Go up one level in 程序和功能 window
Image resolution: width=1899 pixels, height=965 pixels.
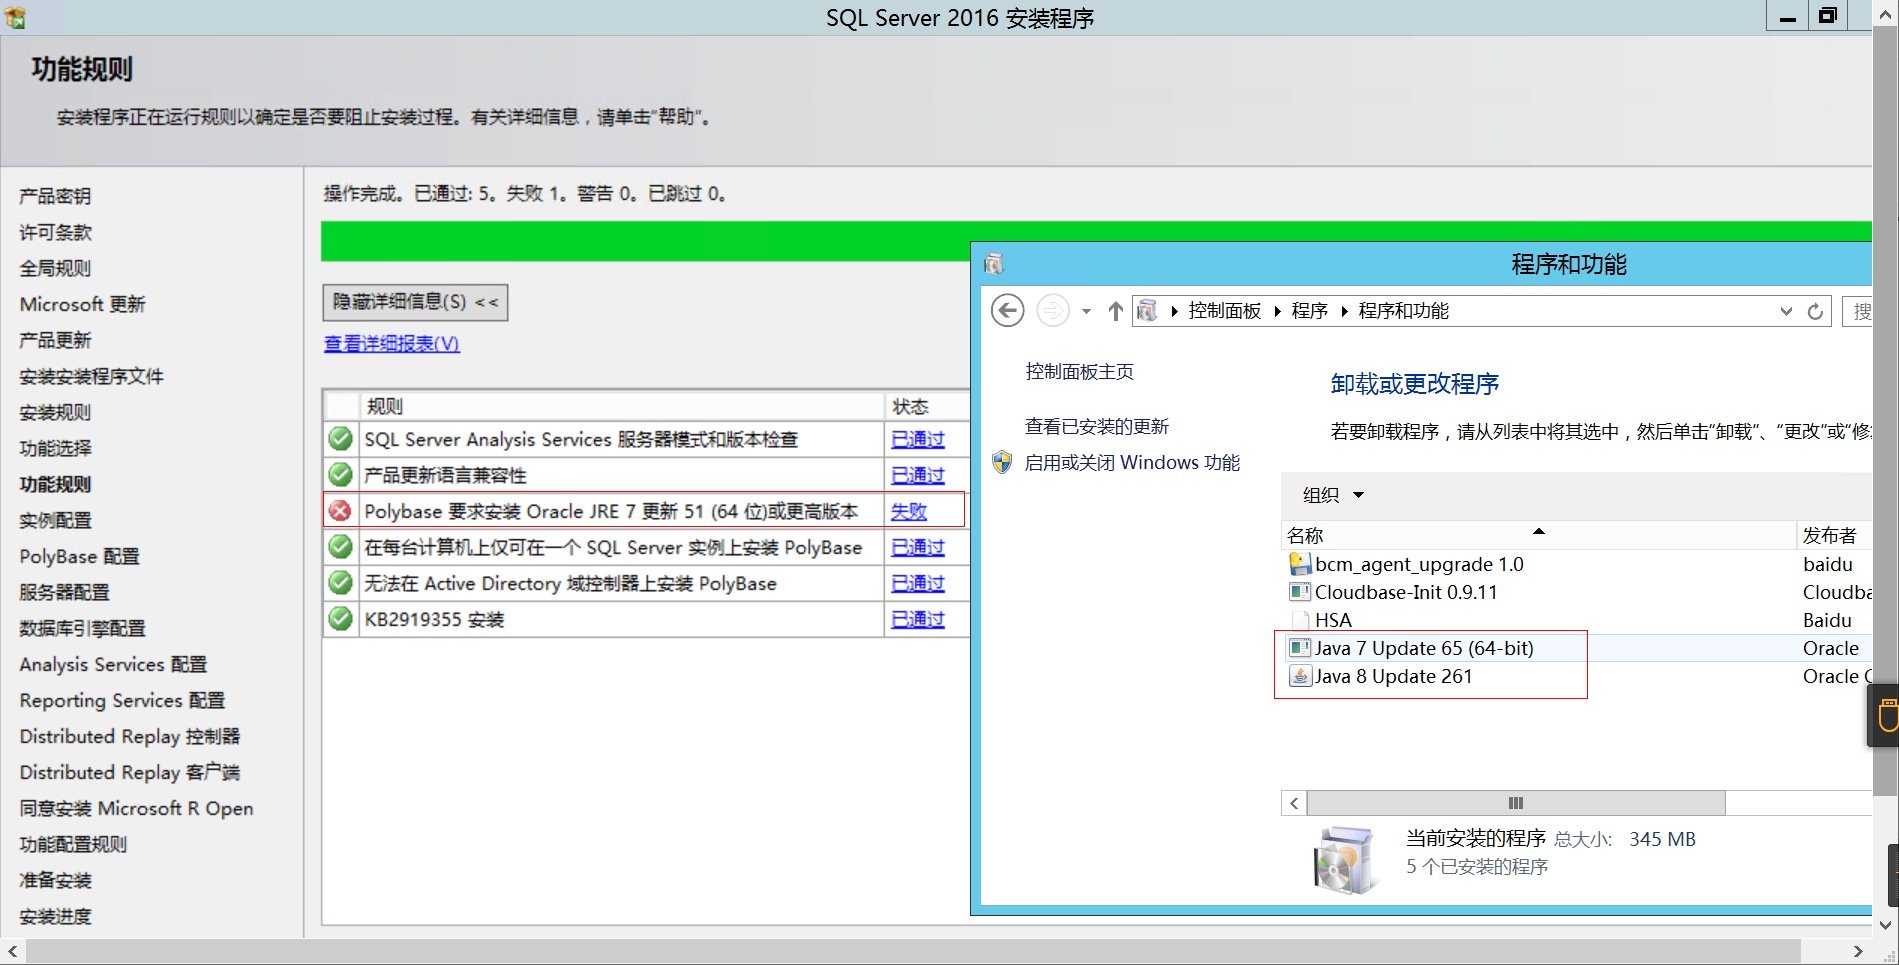[1115, 311]
